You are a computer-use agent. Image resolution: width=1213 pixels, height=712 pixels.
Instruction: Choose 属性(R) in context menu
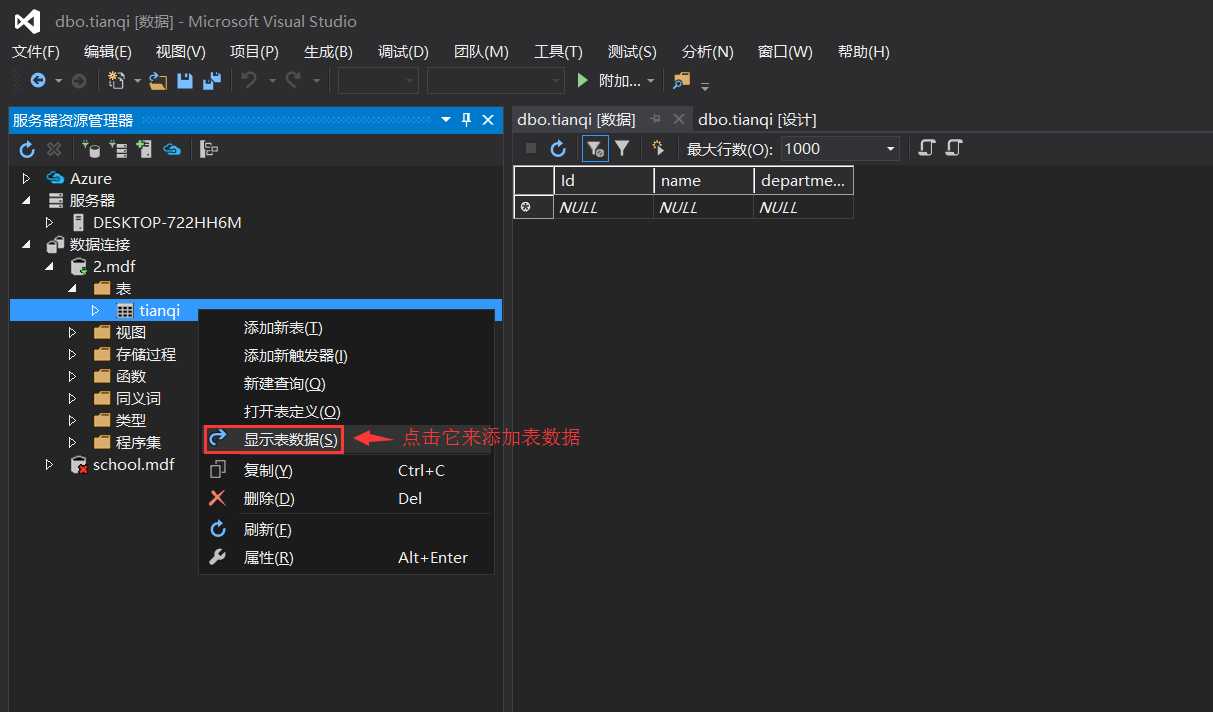click(346, 558)
